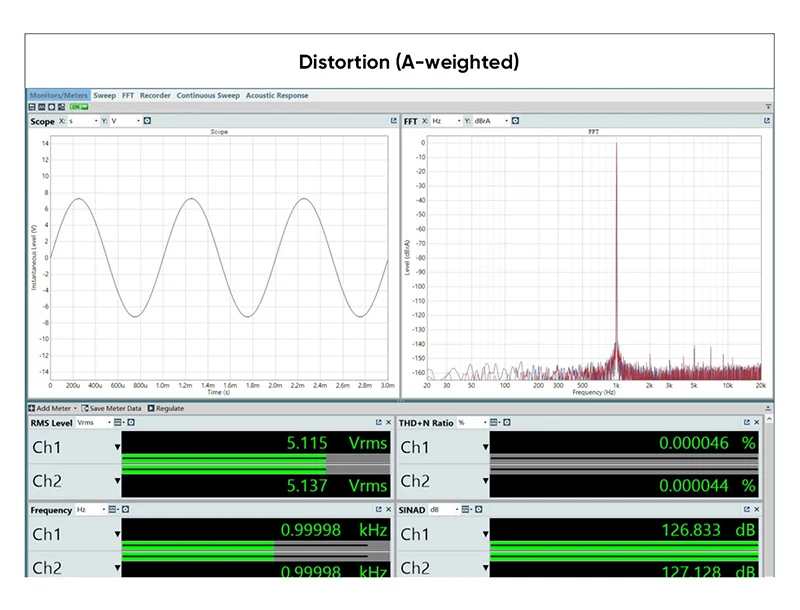Open RMS Level meter settings gear icon
800x610 pixels.
coord(131,422)
